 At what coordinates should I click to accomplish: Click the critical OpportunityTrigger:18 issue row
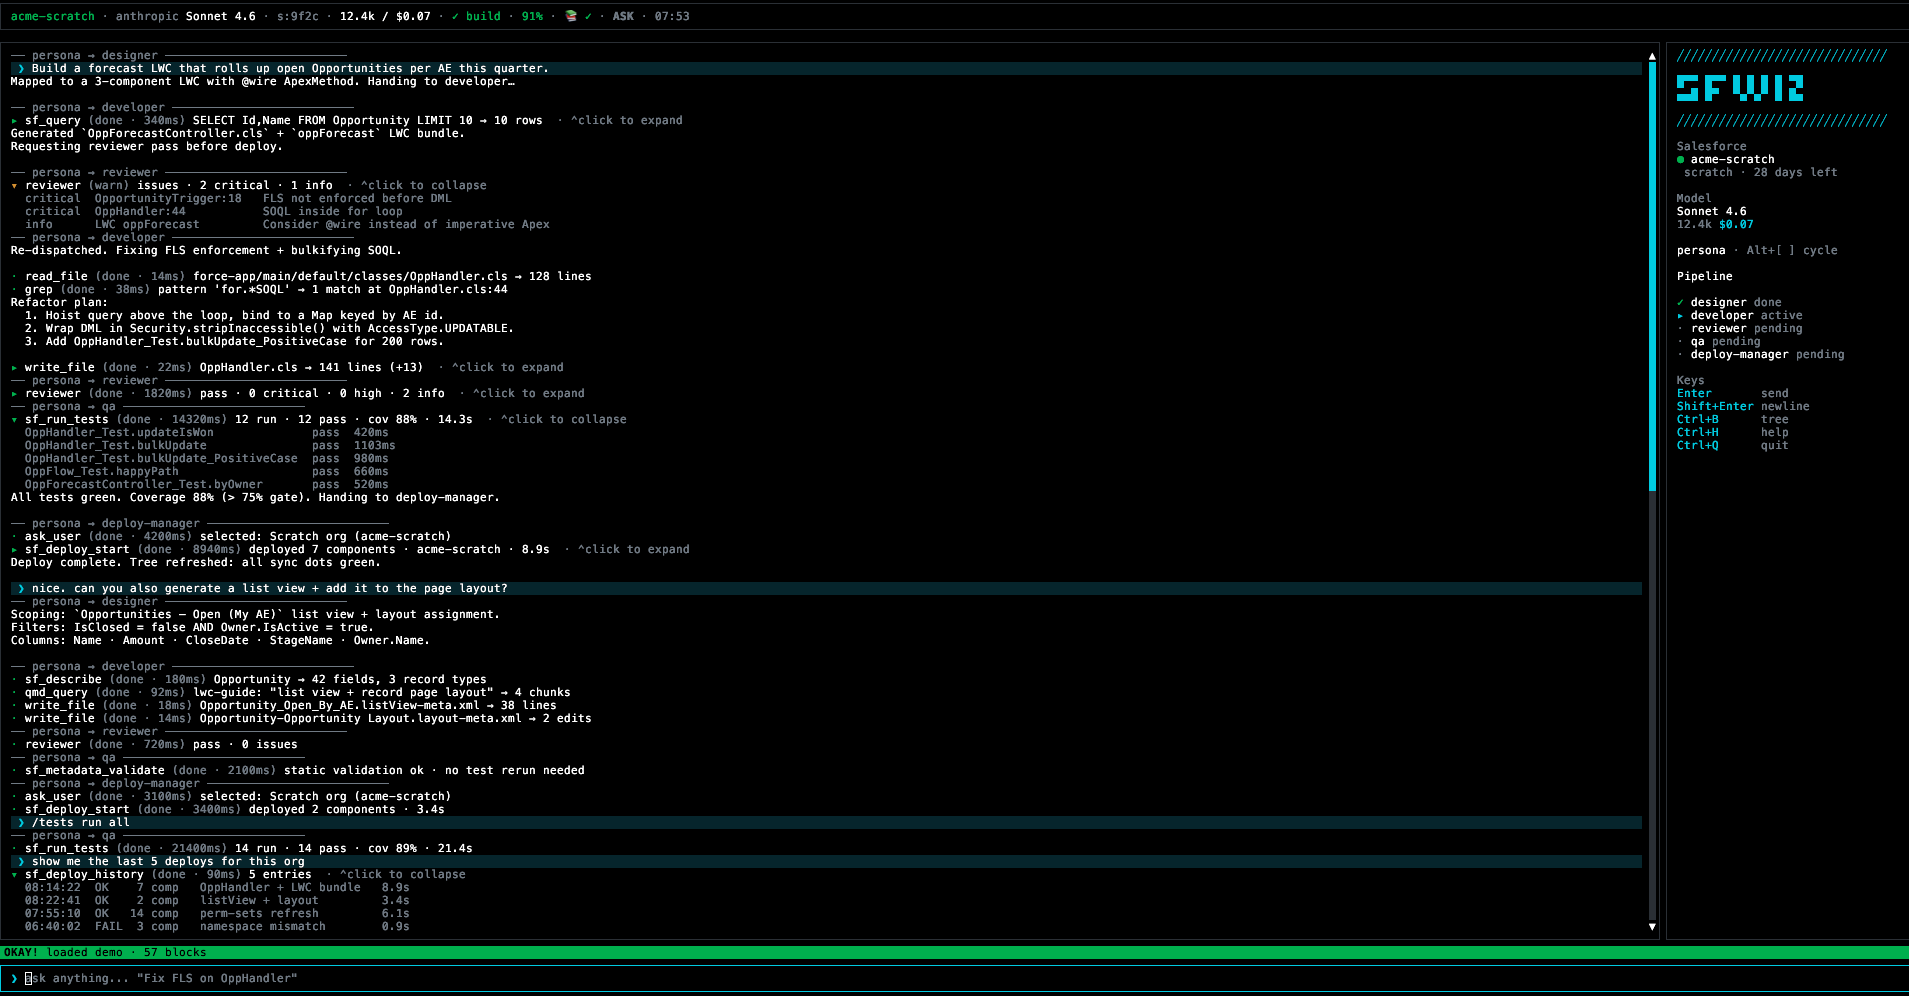(x=238, y=198)
